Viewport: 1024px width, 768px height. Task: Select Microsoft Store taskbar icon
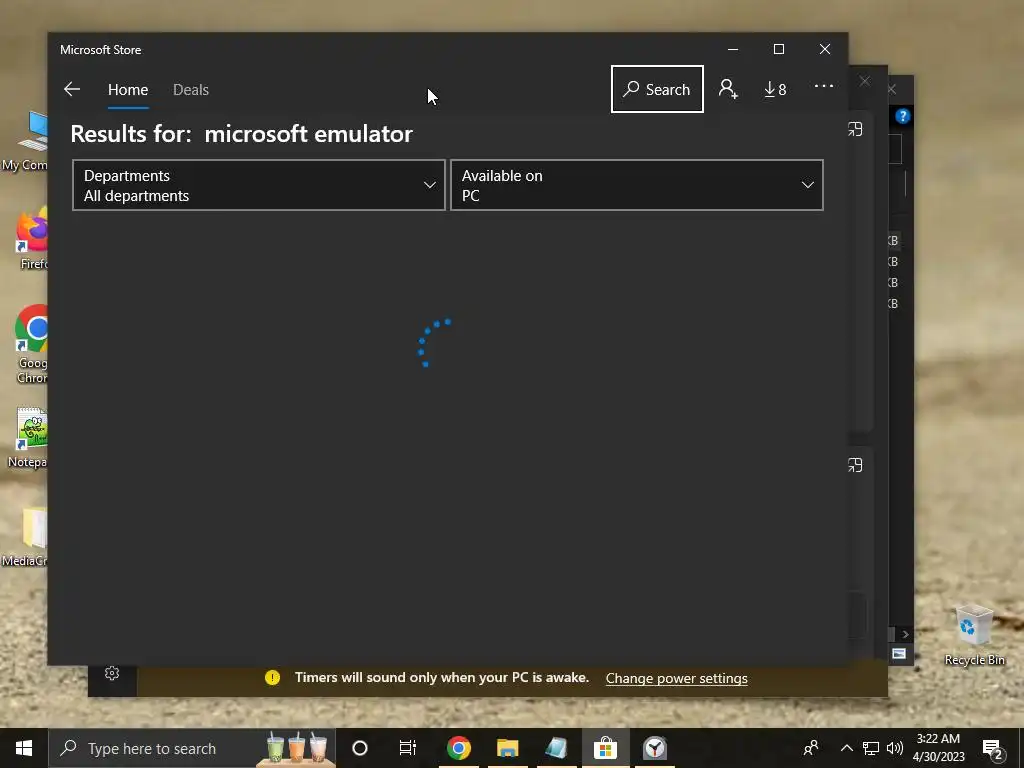605,748
